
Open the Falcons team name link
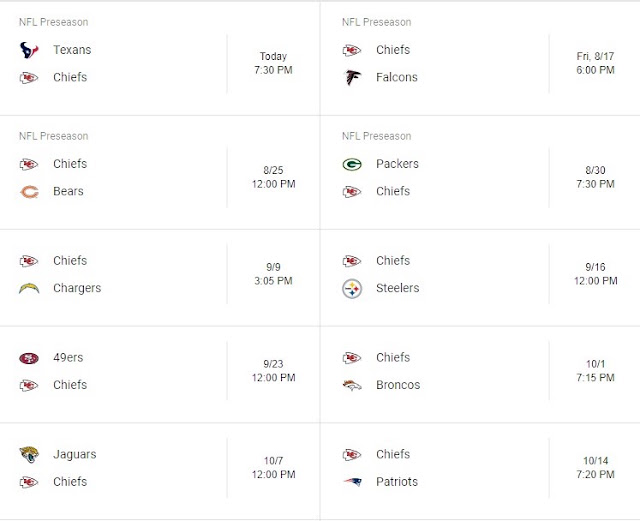[397, 77]
